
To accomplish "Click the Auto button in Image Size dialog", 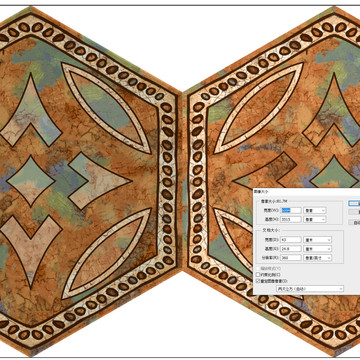I will point(354,222).
